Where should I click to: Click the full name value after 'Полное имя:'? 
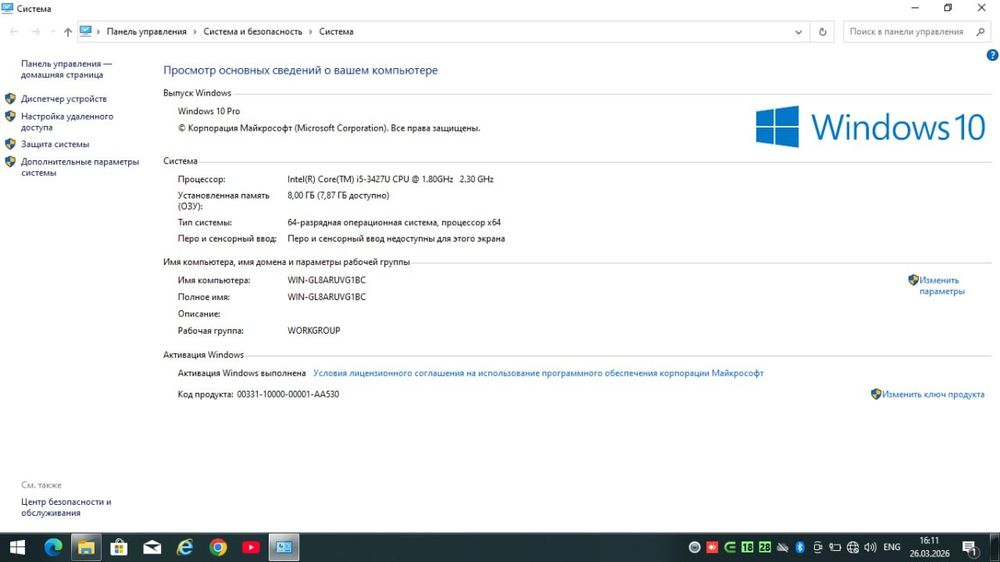coord(327,297)
